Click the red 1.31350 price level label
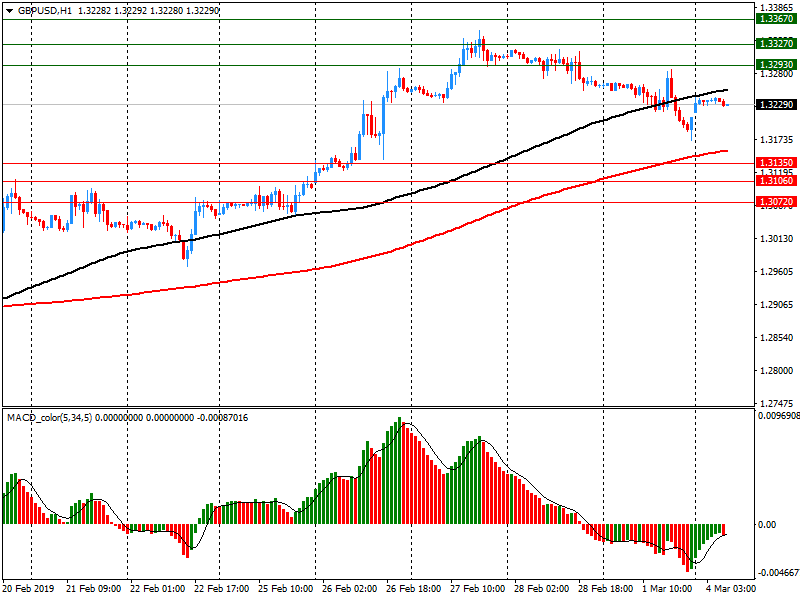Image resolution: width=800 pixels, height=600 pixels. pyautogui.click(x=776, y=163)
